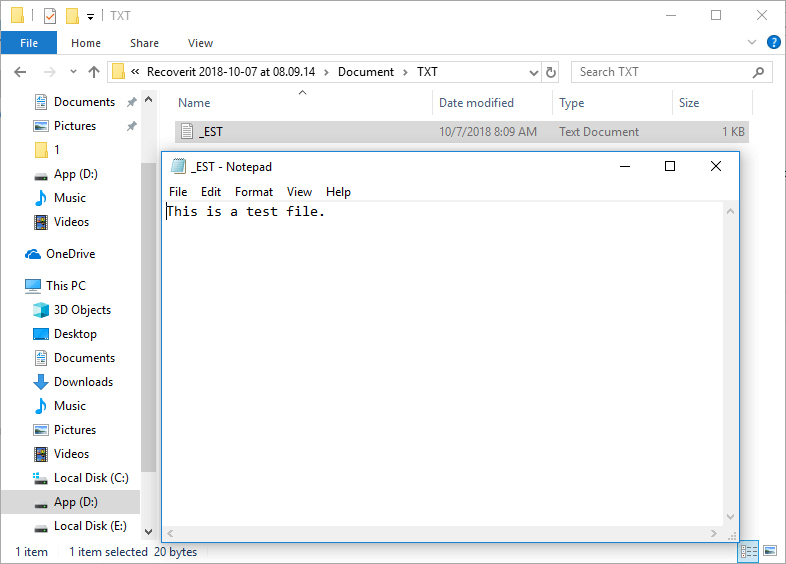Click the search magnifier icon
786x564 pixels.
point(758,72)
